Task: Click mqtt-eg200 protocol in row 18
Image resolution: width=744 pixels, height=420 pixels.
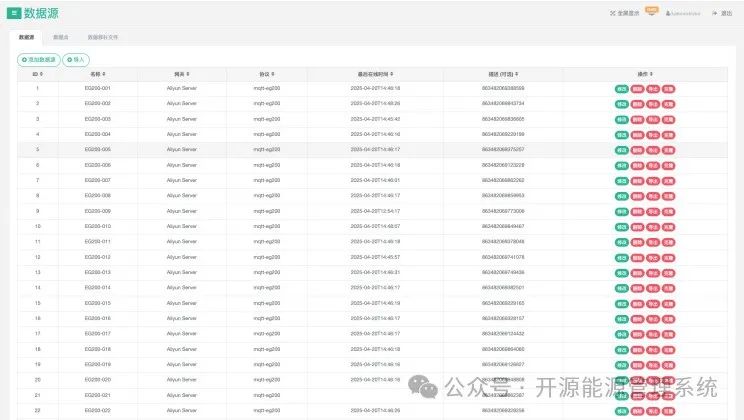Action: click(267, 349)
